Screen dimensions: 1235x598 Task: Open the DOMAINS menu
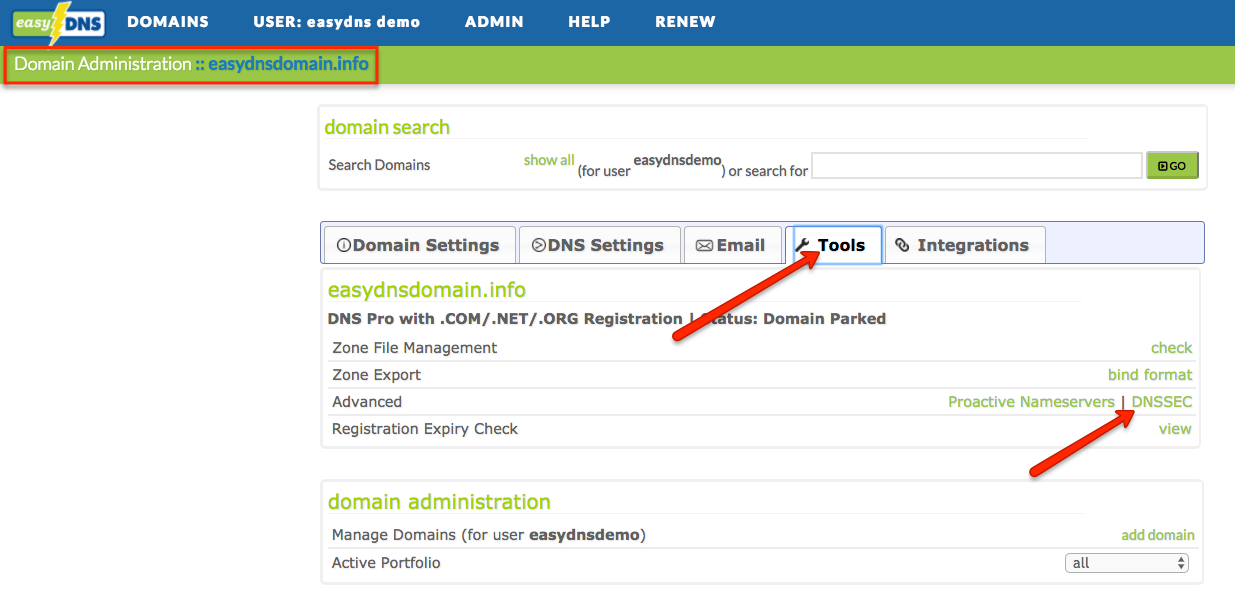pos(168,22)
